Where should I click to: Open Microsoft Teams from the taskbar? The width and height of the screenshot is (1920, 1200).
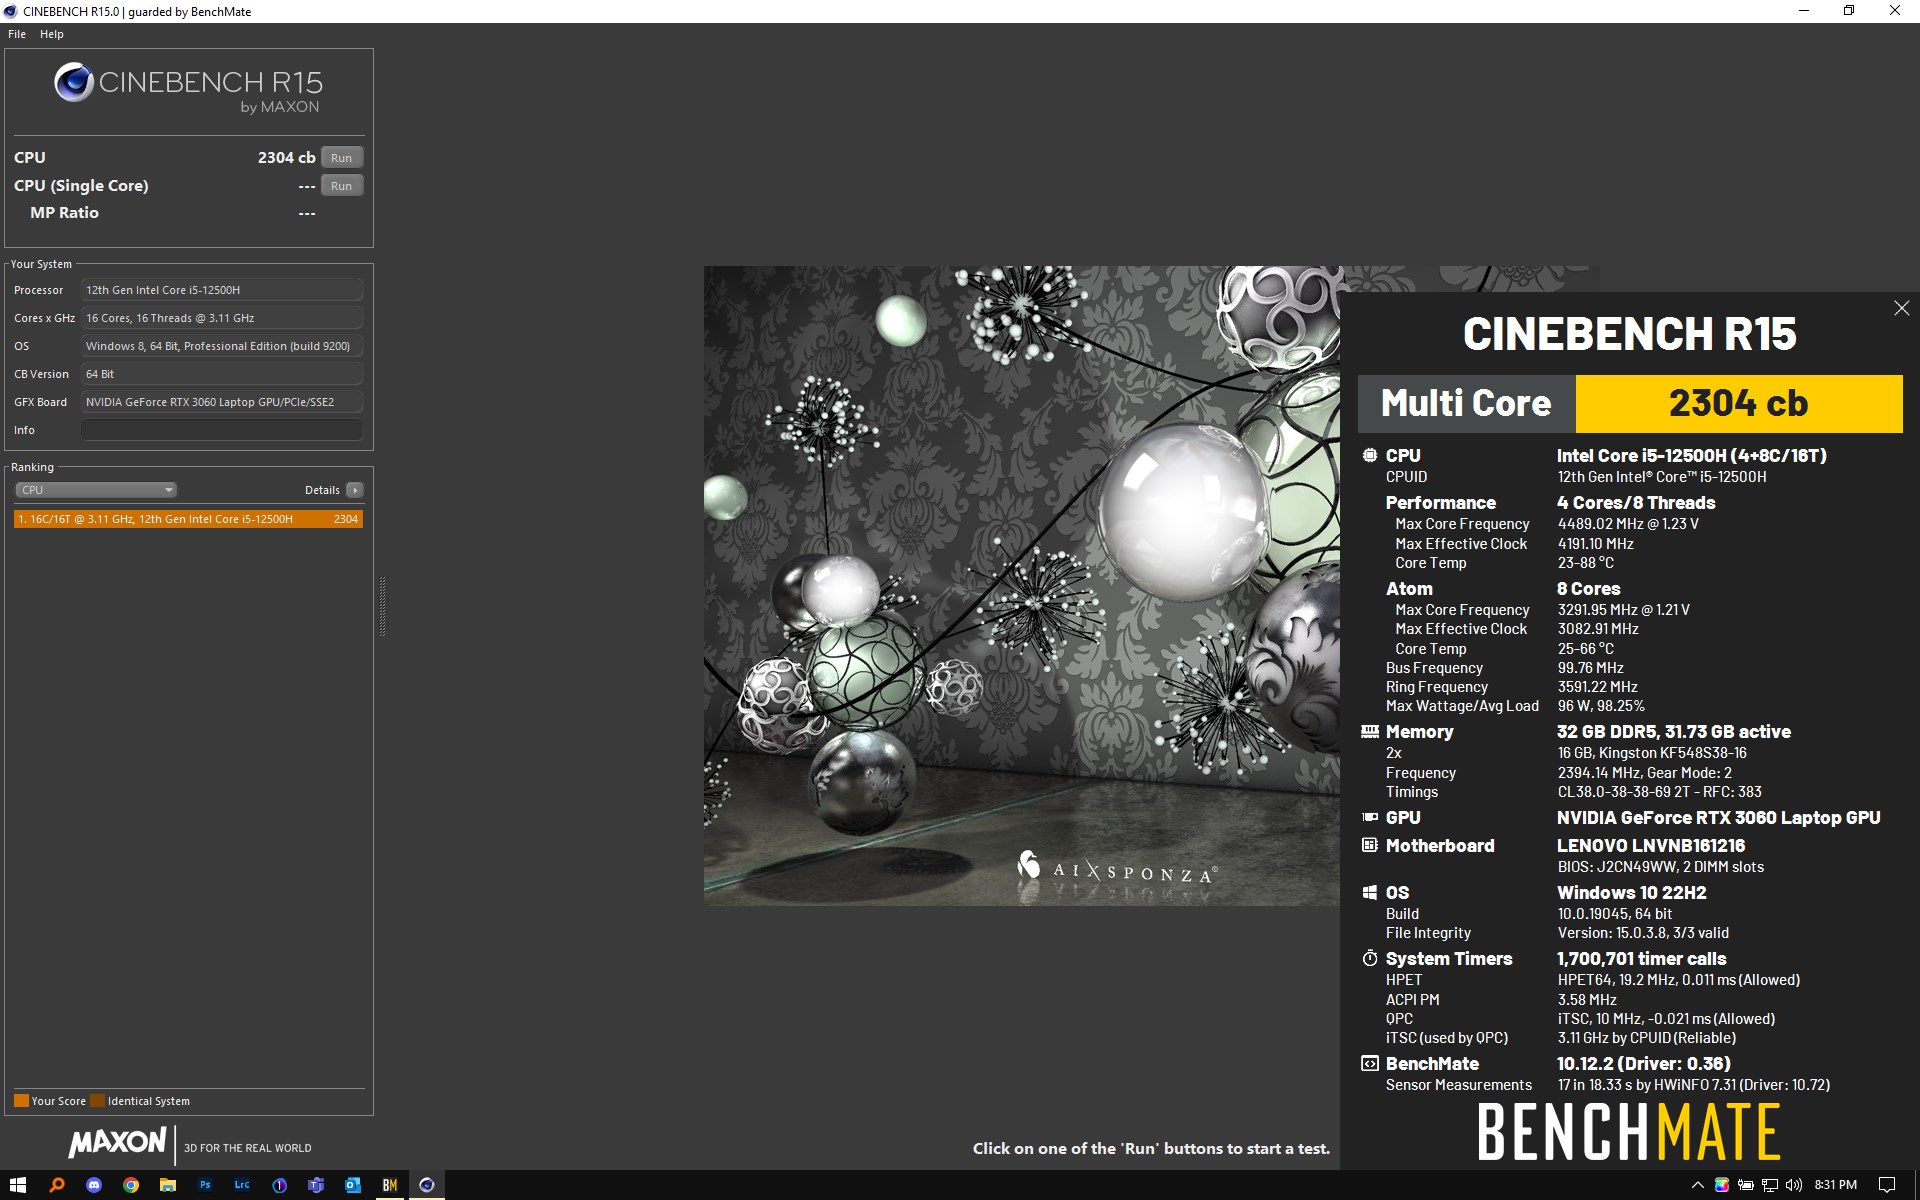pos(316,1185)
